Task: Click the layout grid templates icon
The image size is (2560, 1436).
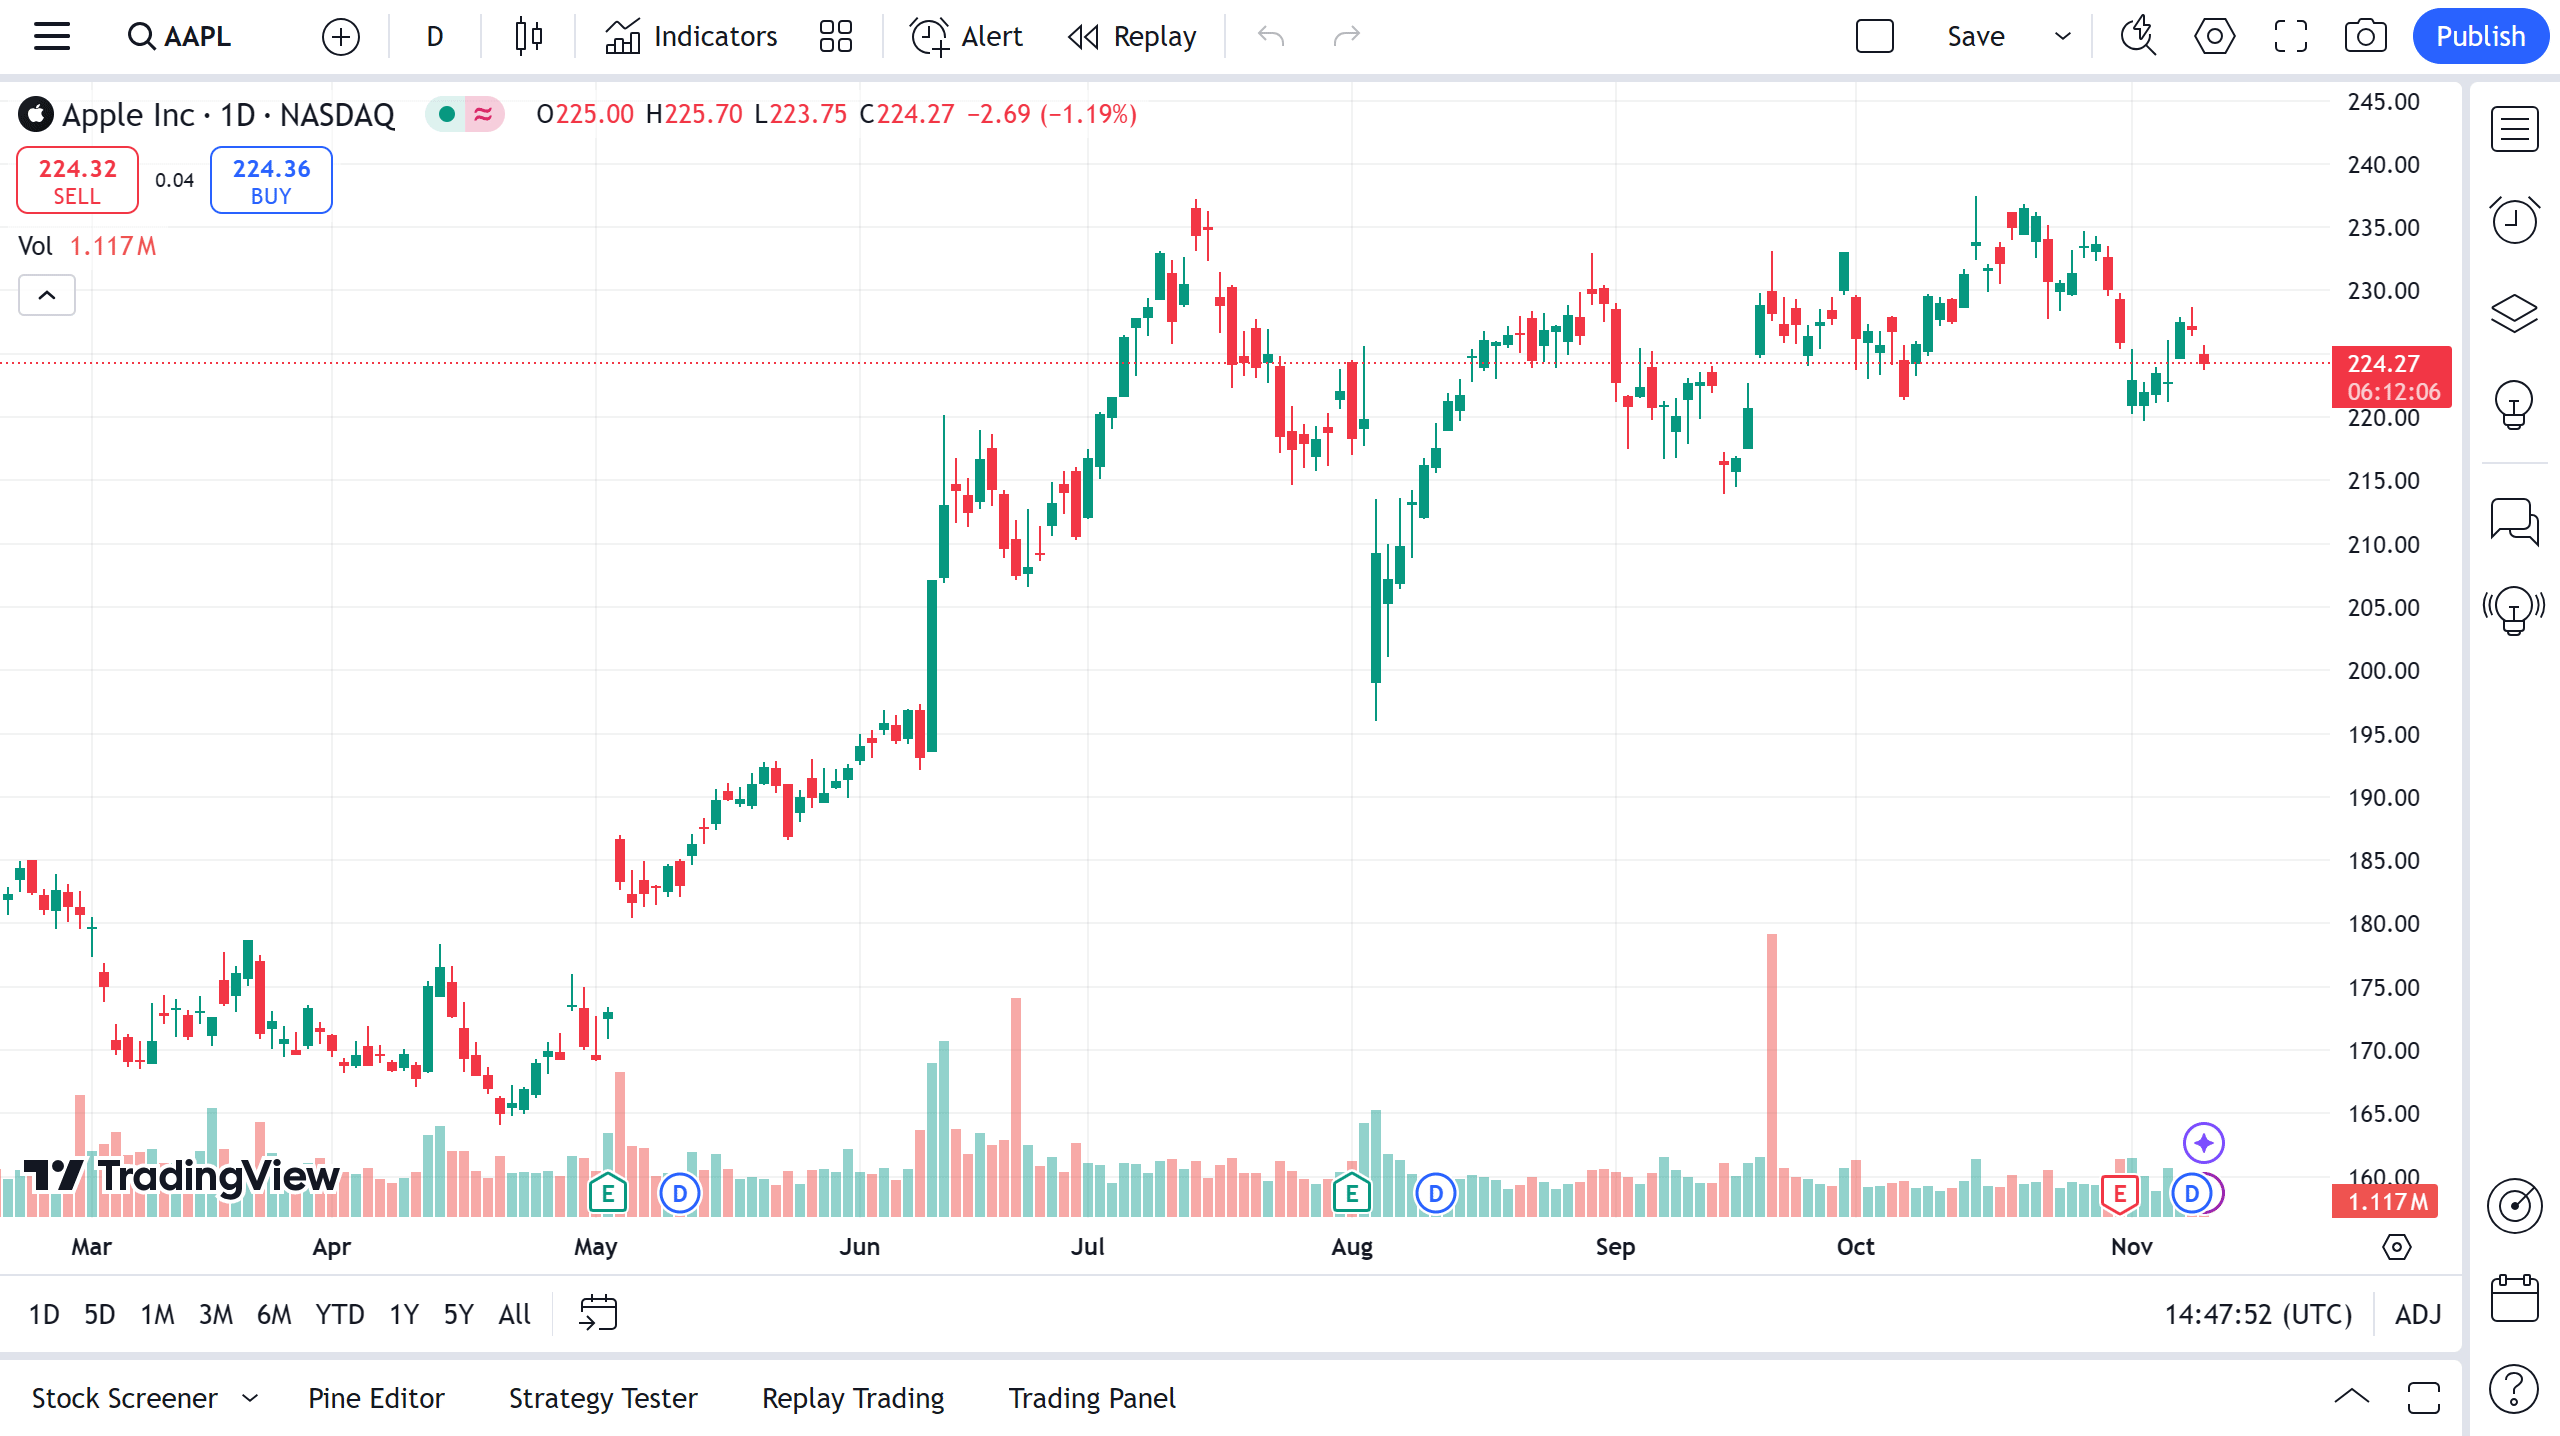Action: tap(835, 37)
